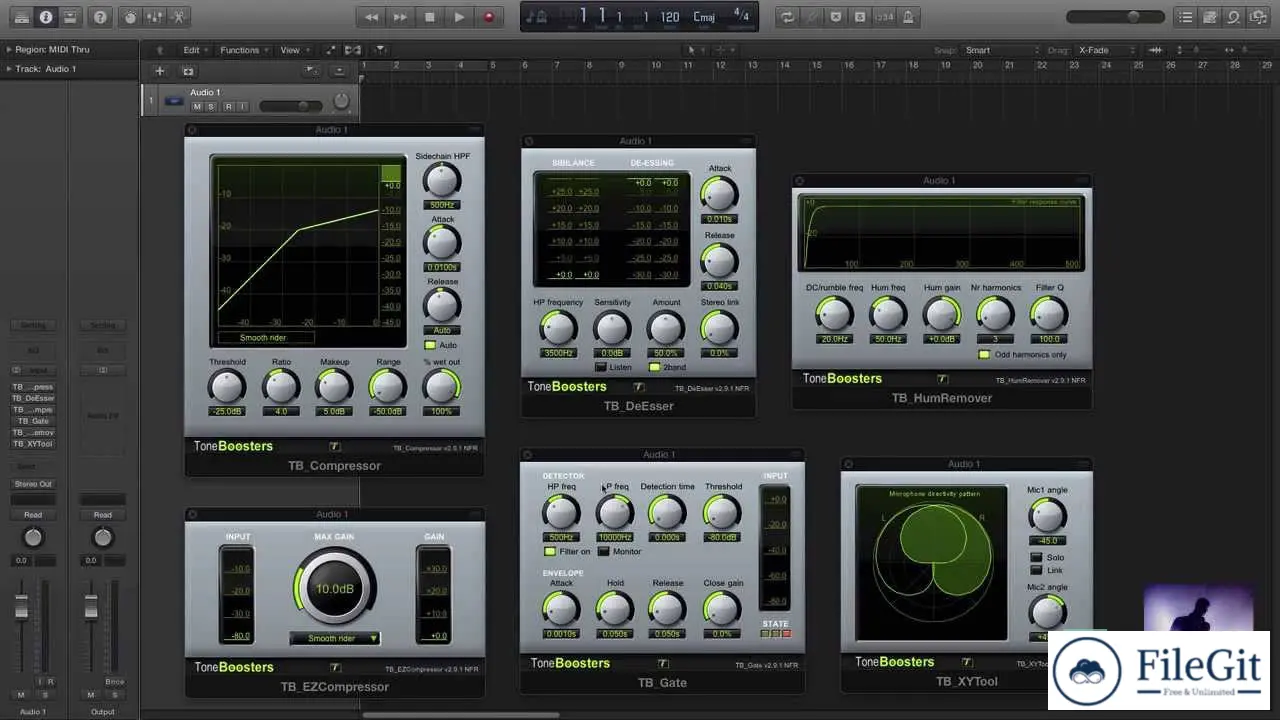Select the TB_DeEsser plug-in slot
The height and width of the screenshot is (720, 1280).
pyautogui.click(x=33, y=398)
